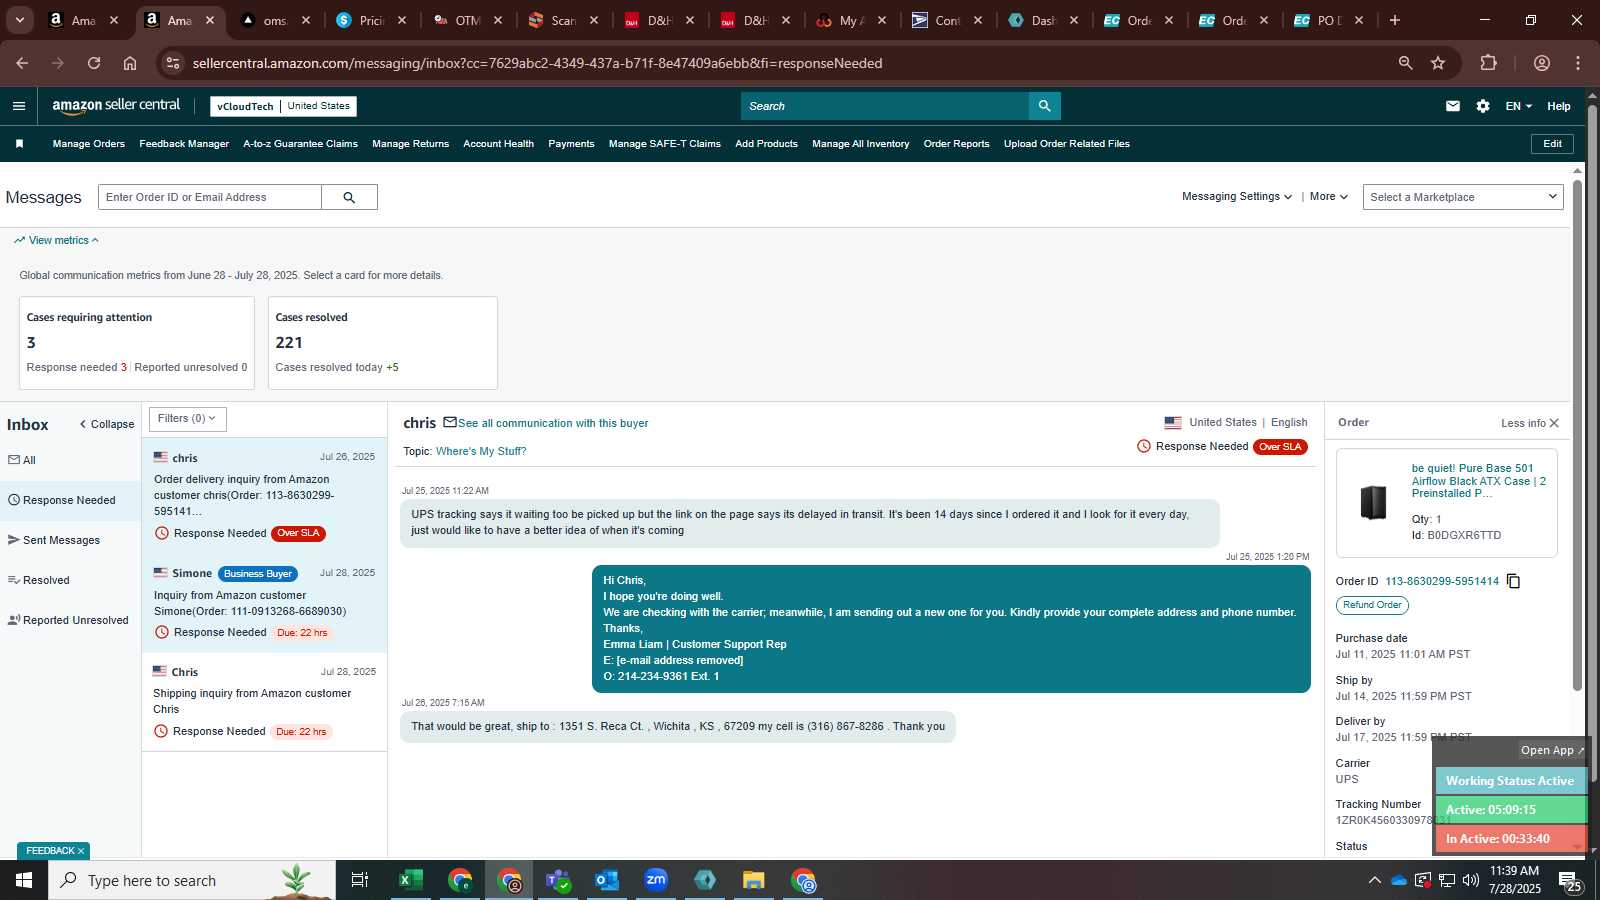Open the tab search dropdown arrow
This screenshot has width=1600, height=900.
pos(19,20)
